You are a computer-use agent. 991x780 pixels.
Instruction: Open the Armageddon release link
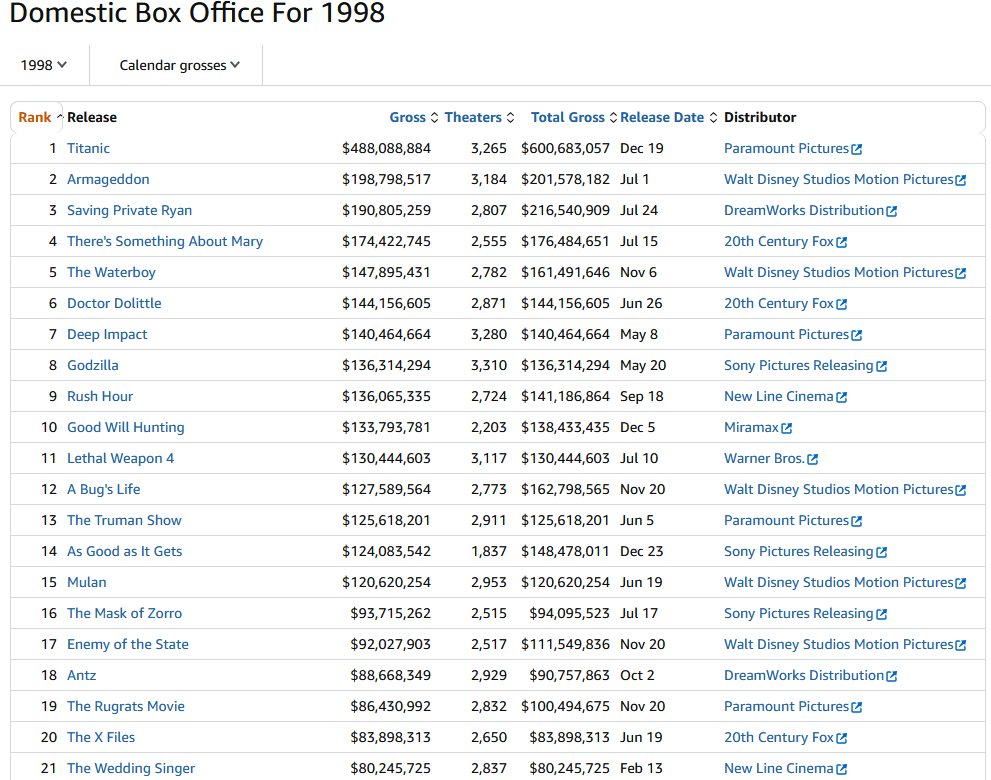[108, 179]
